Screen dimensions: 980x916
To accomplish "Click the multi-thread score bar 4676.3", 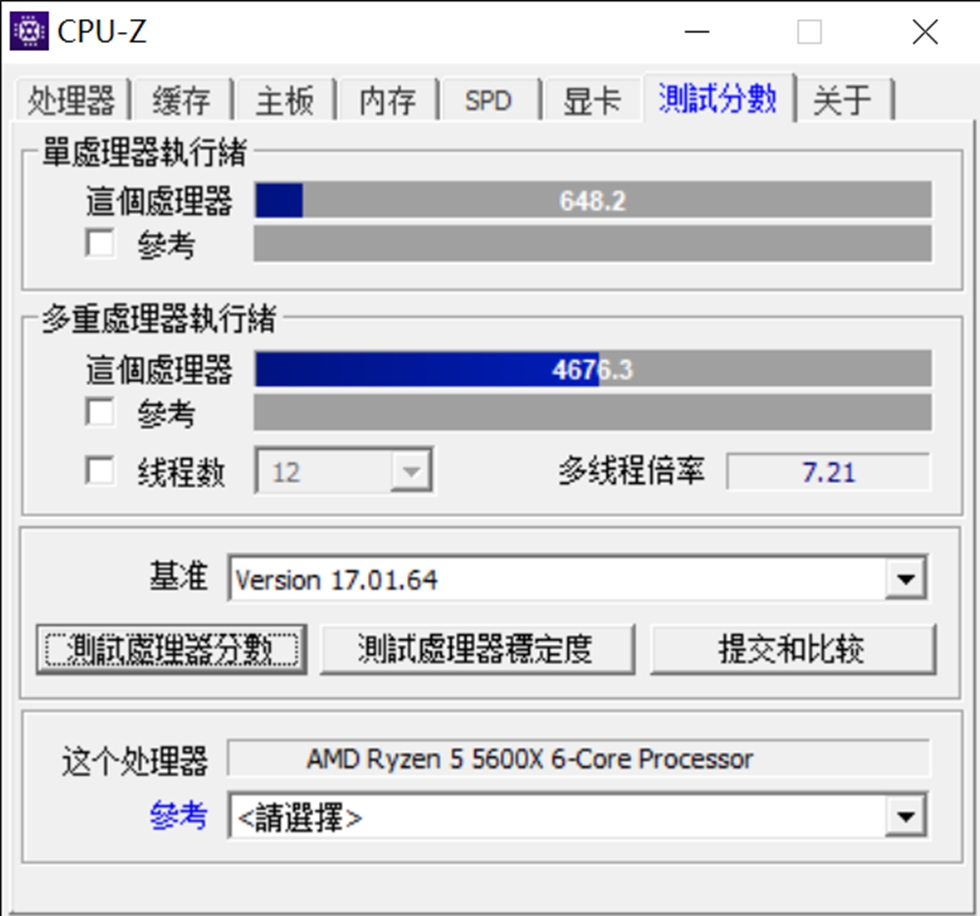I will click(x=592, y=369).
